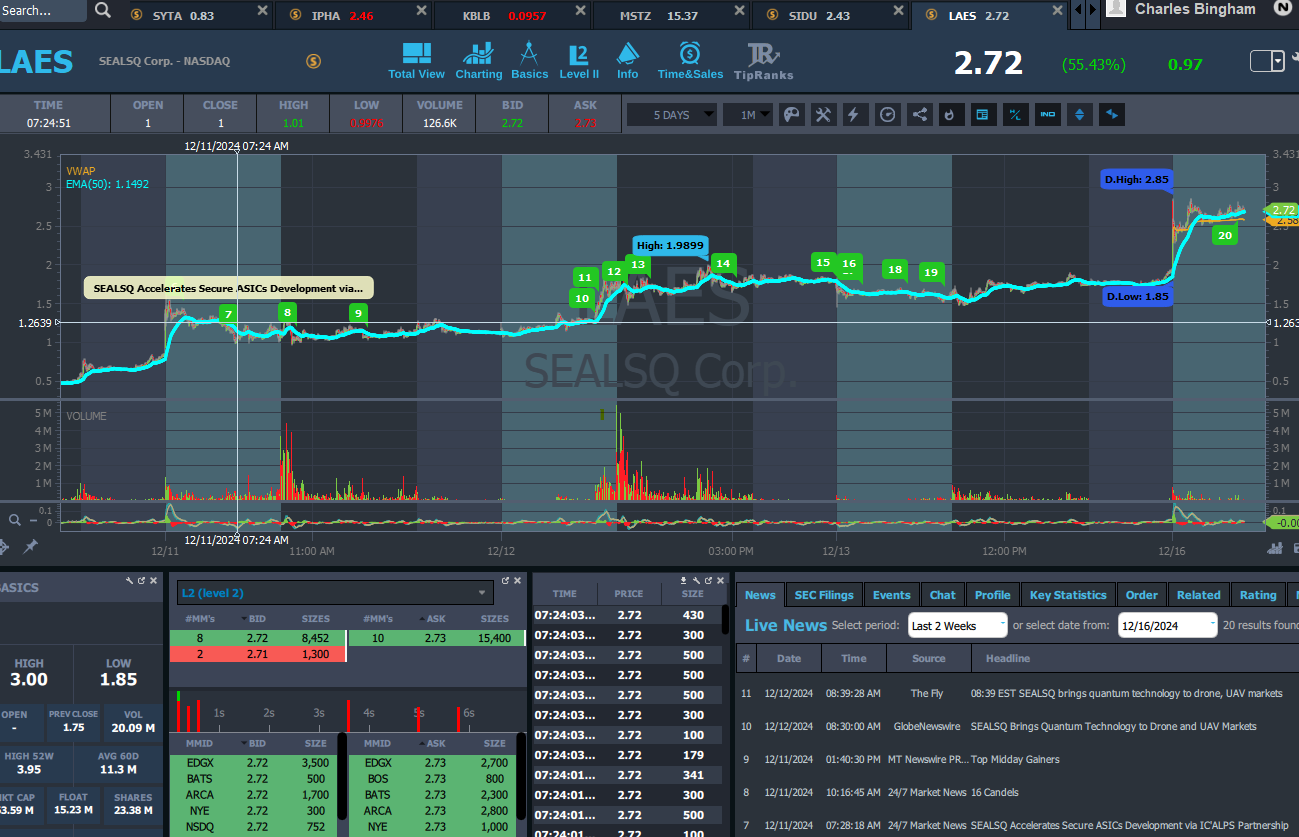Viewport: 1299px width, 837px height.
Task: Open headline 'SEALSQ Brings Quantum Technology to Drone'
Action: (x=1113, y=726)
